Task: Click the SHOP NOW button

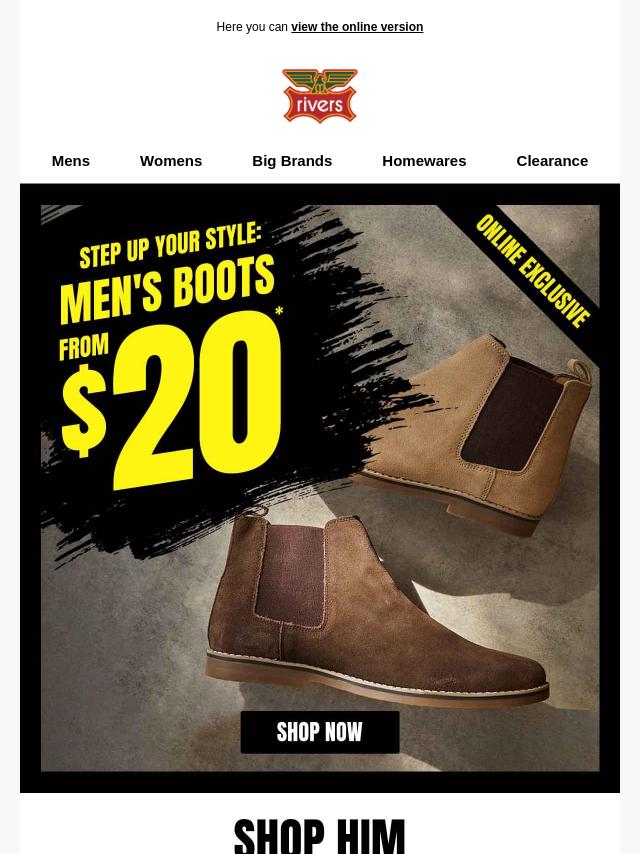Action: pos(320,732)
